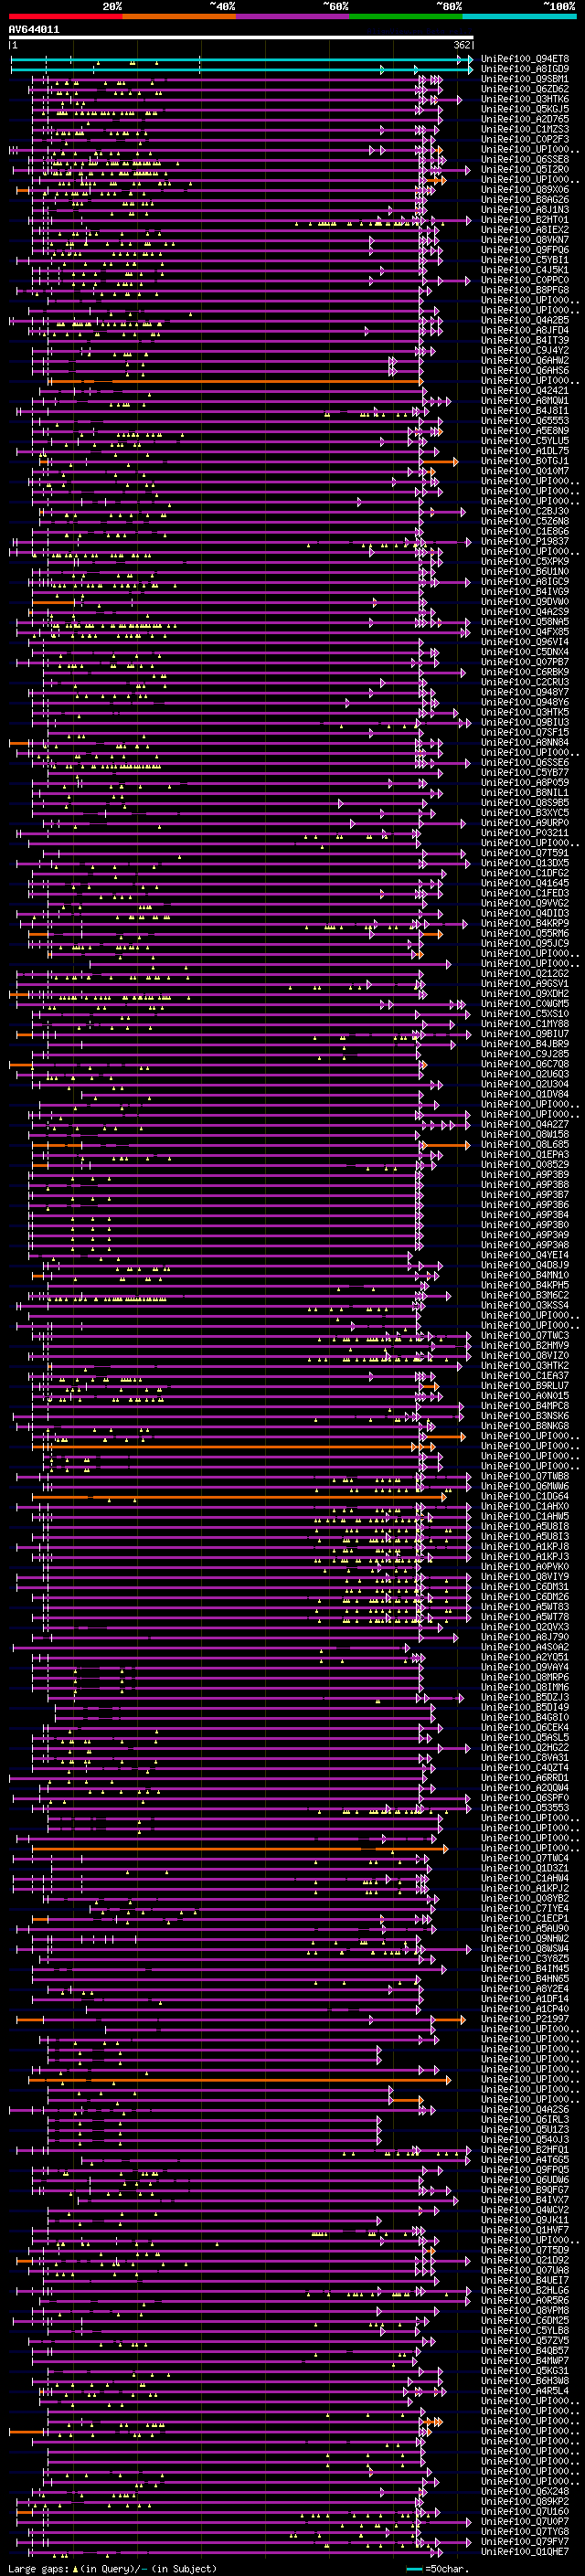
Task: Select hit label UniRef100_Q94ET8
Action: 525,59
